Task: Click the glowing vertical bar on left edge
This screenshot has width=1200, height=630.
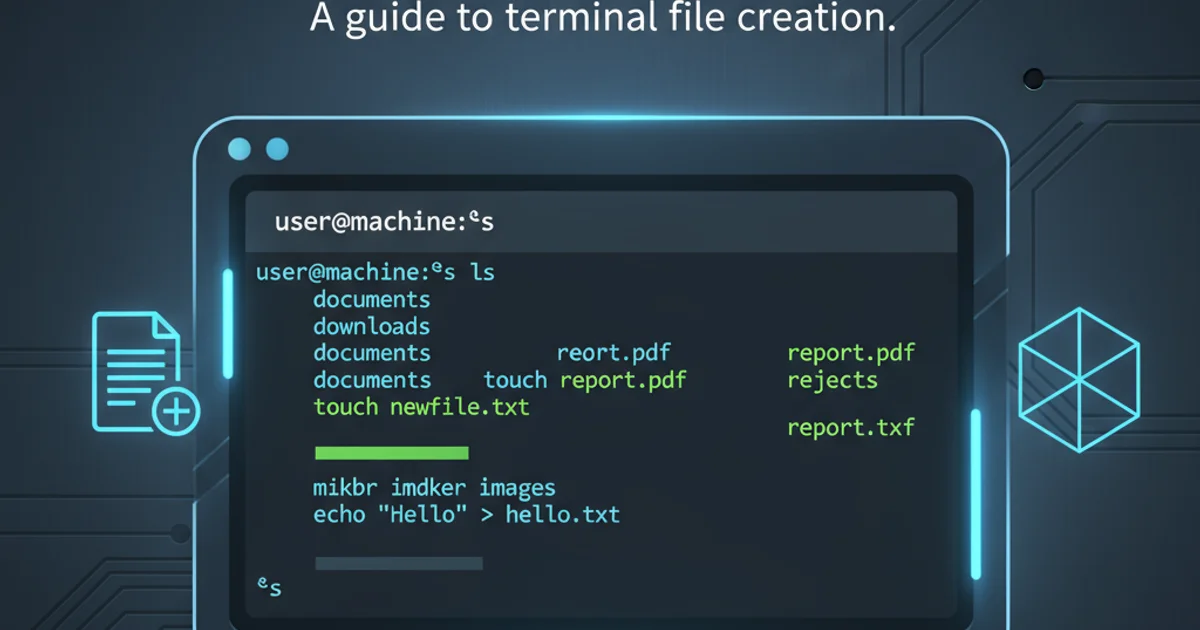Action: pos(227,324)
